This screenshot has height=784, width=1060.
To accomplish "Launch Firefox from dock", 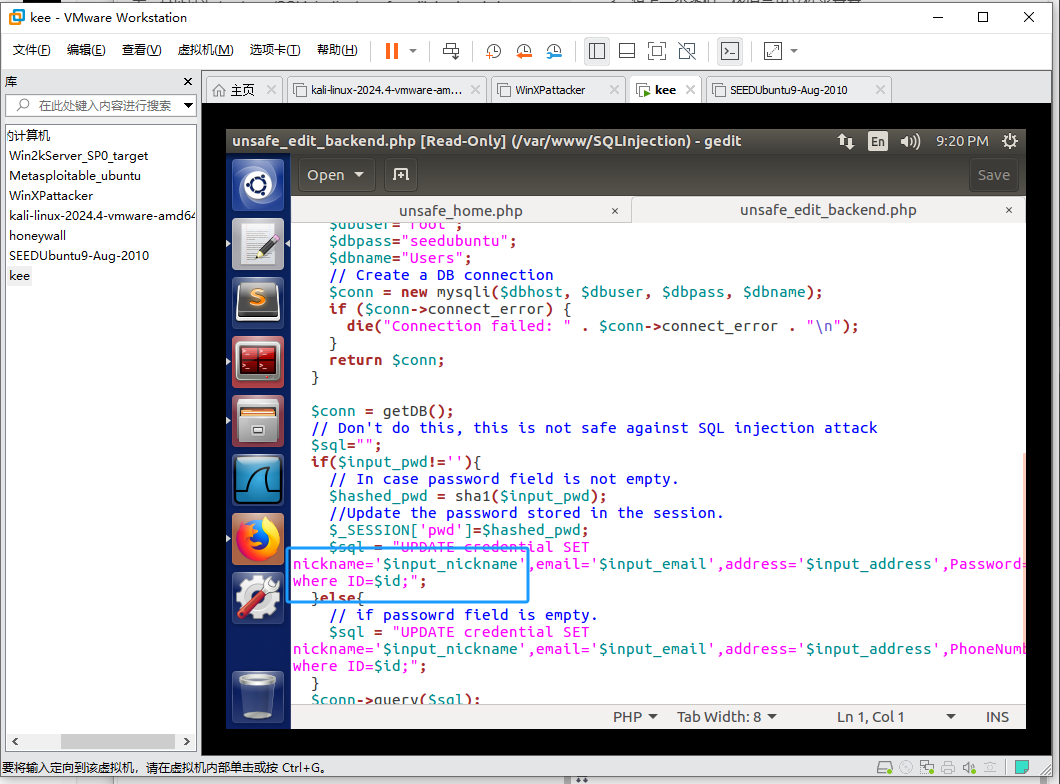I will 258,539.
